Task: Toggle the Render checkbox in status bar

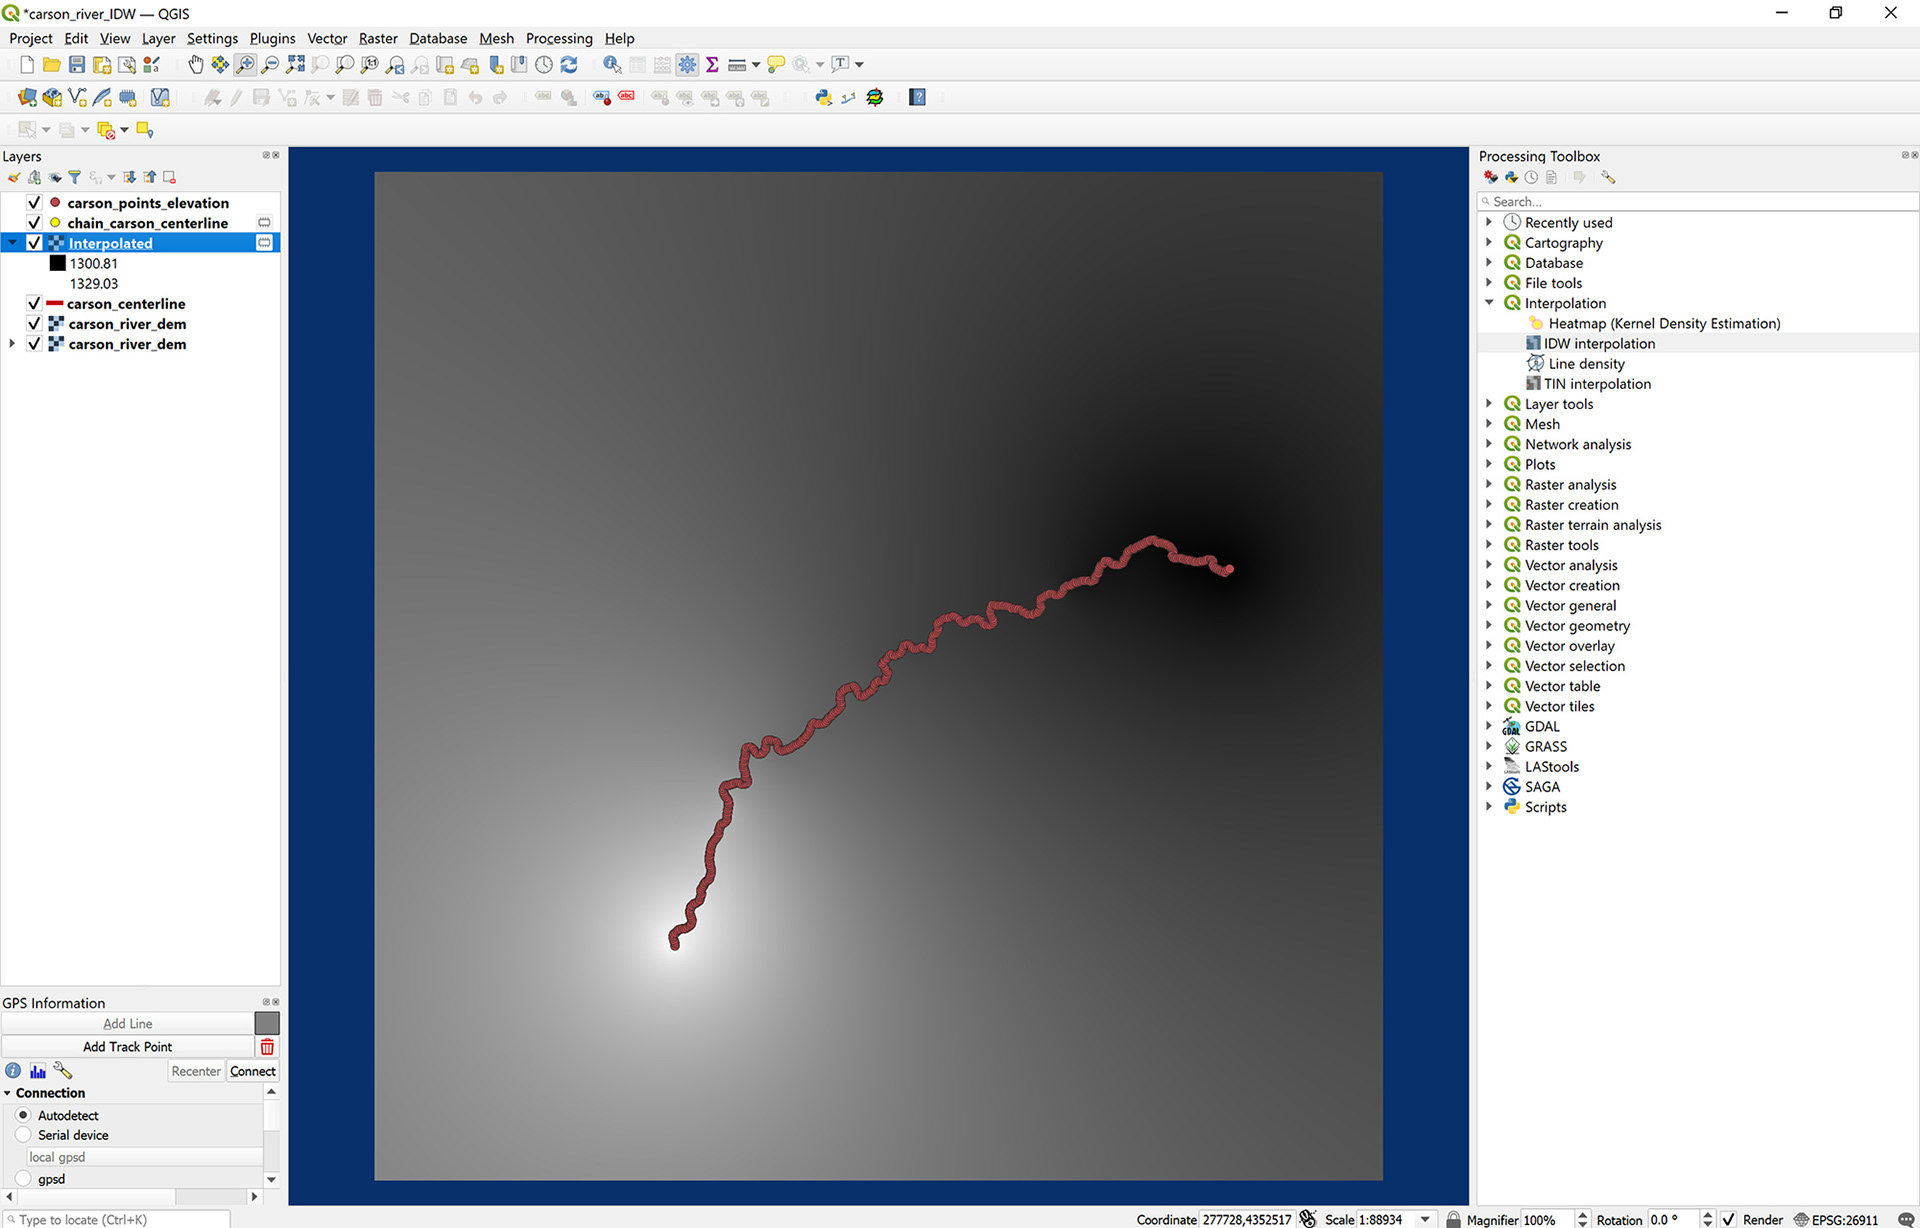Action: click(x=1729, y=1220)
